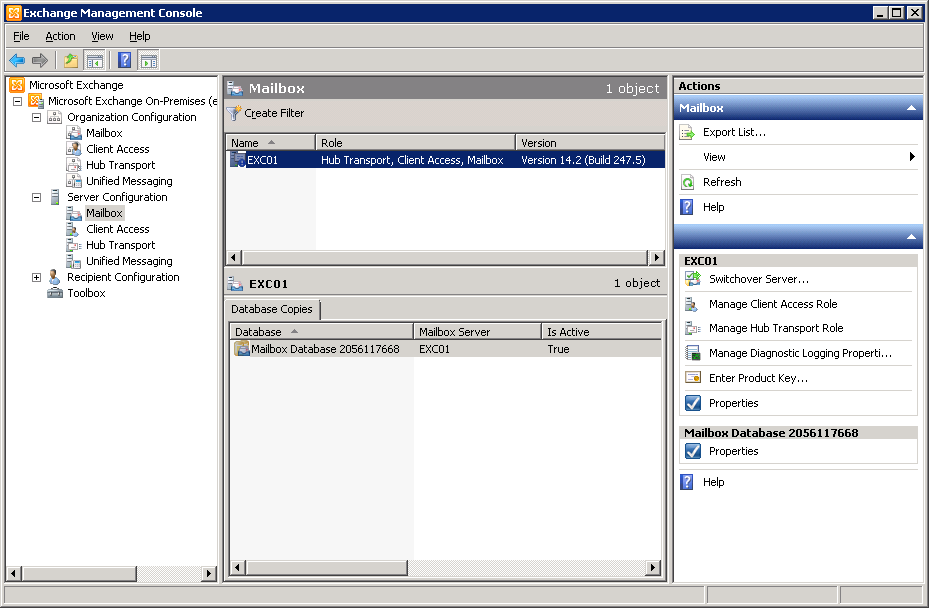Screen dimensions: 929x608
Task: Click the Enter Product Key icon
Action: [693, 377]
